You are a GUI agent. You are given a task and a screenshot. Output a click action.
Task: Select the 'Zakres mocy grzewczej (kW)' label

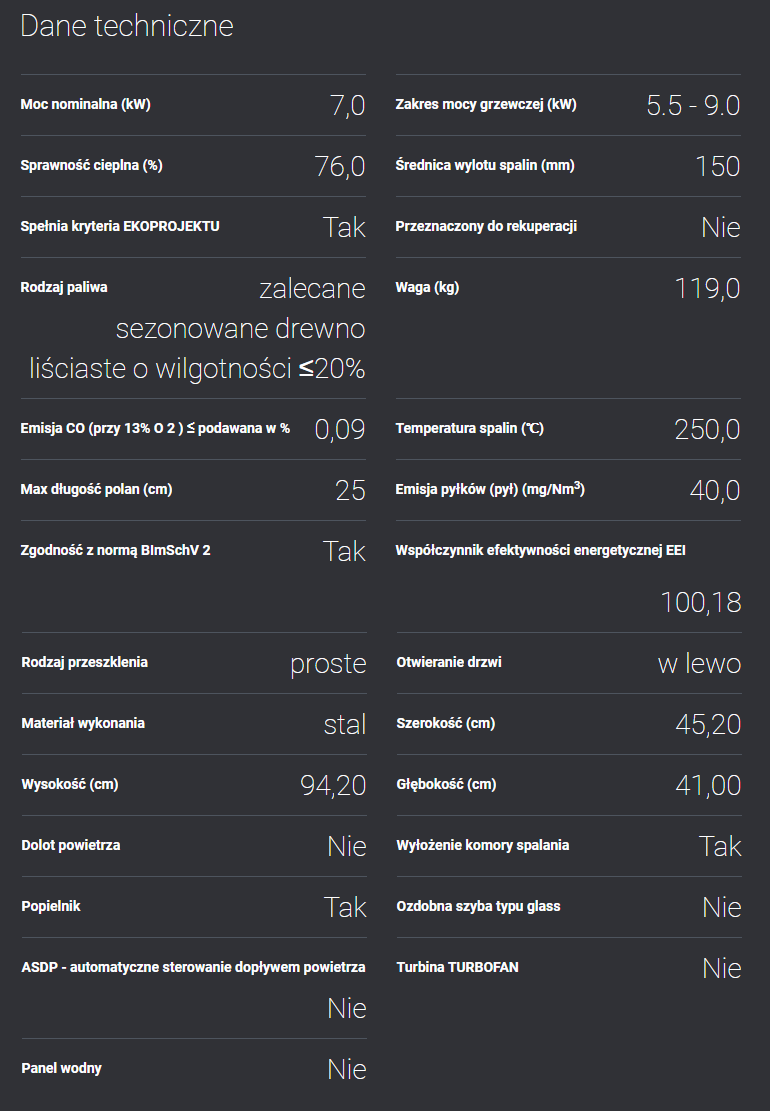[486, 104]
